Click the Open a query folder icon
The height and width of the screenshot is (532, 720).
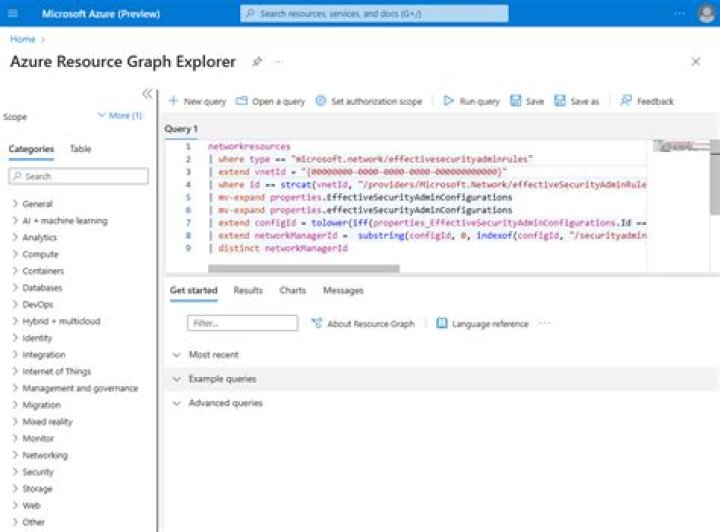242,101
